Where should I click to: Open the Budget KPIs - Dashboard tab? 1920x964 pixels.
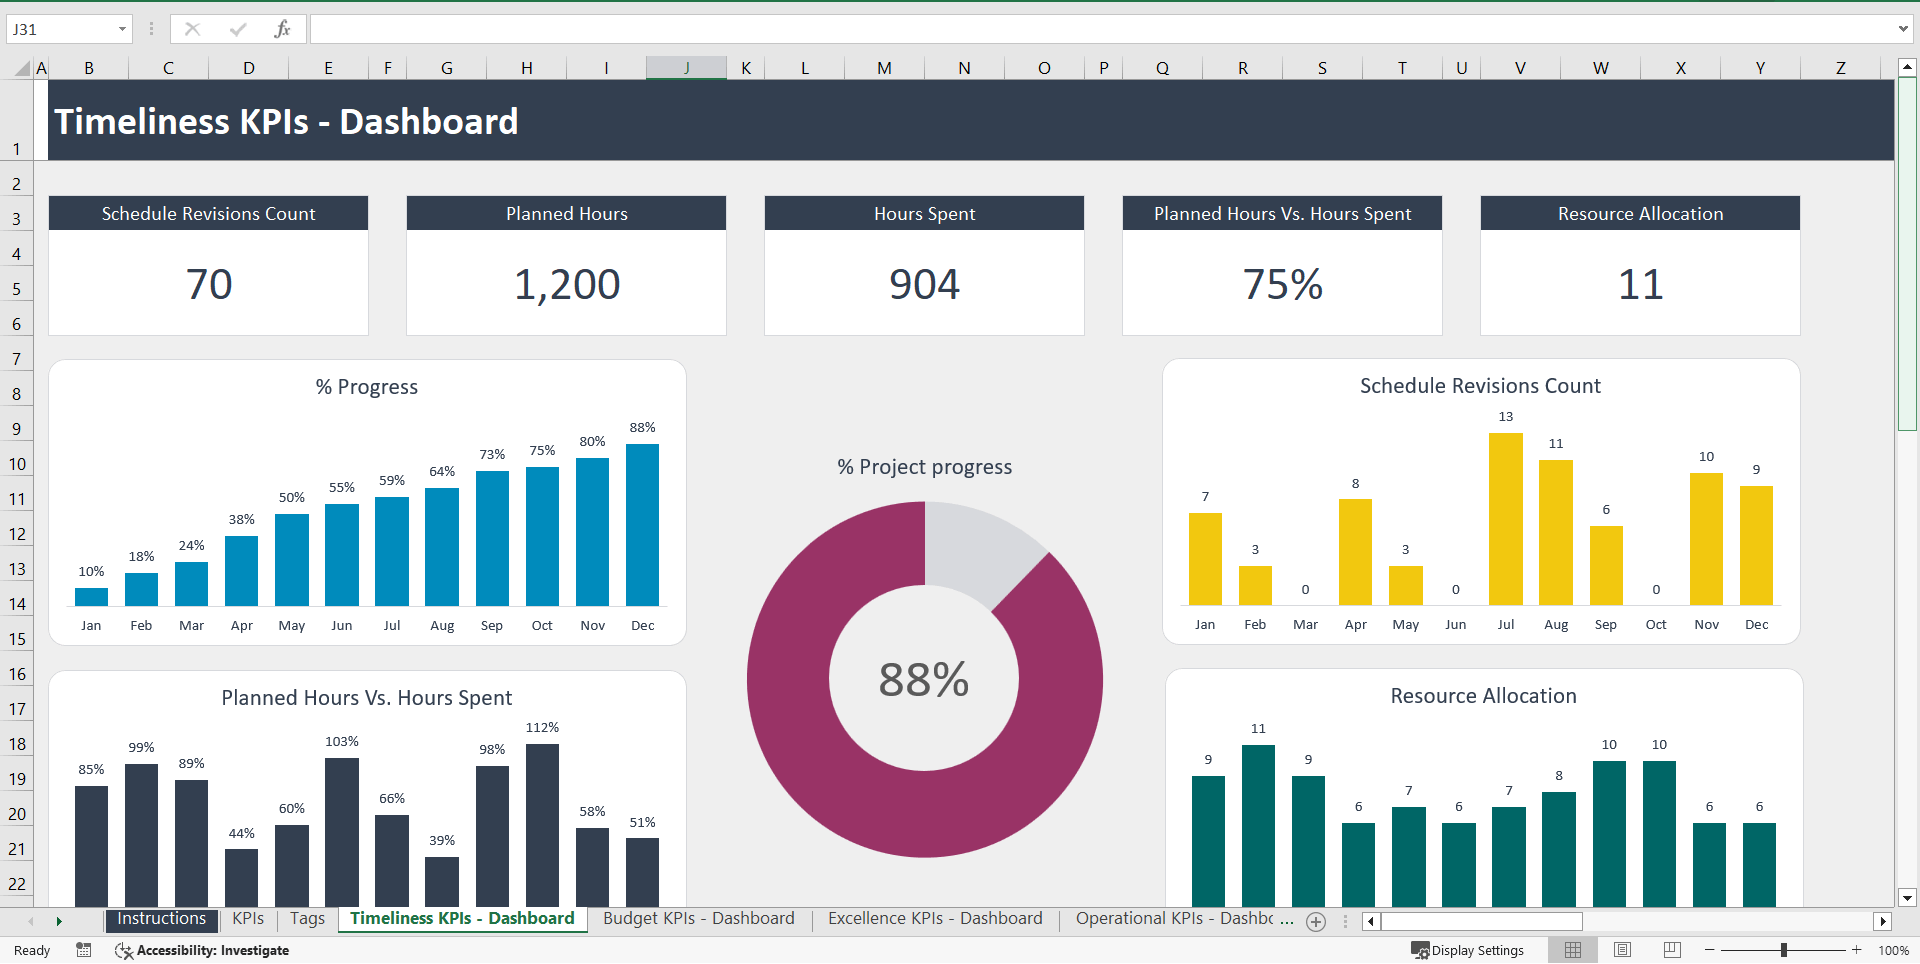[699, 919]
